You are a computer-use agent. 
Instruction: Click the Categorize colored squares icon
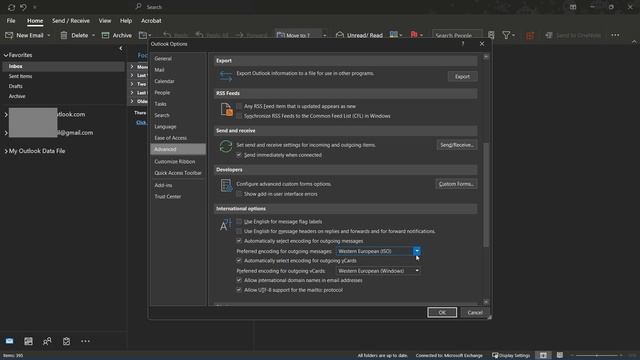pyautogui.click(x=393, y=35)
